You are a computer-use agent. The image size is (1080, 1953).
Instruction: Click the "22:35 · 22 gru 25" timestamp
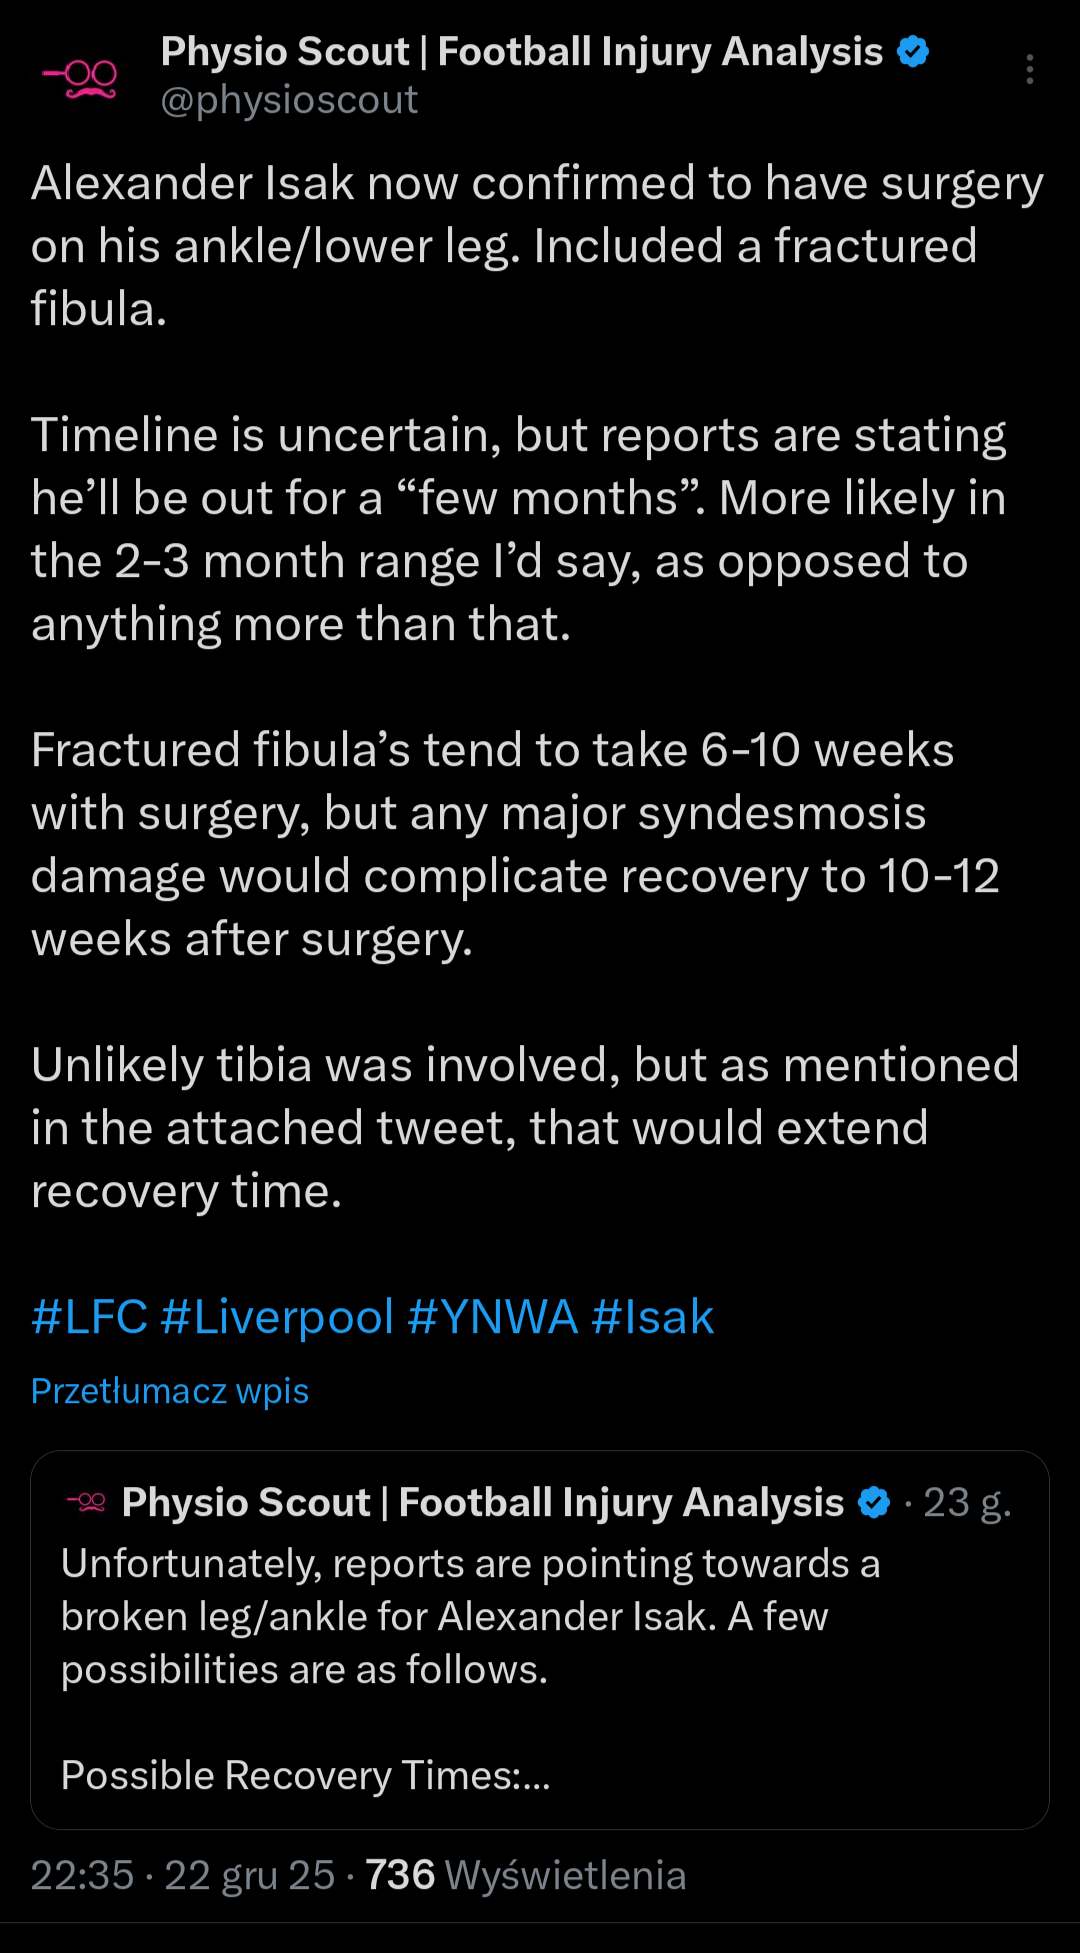point(182,1875)
